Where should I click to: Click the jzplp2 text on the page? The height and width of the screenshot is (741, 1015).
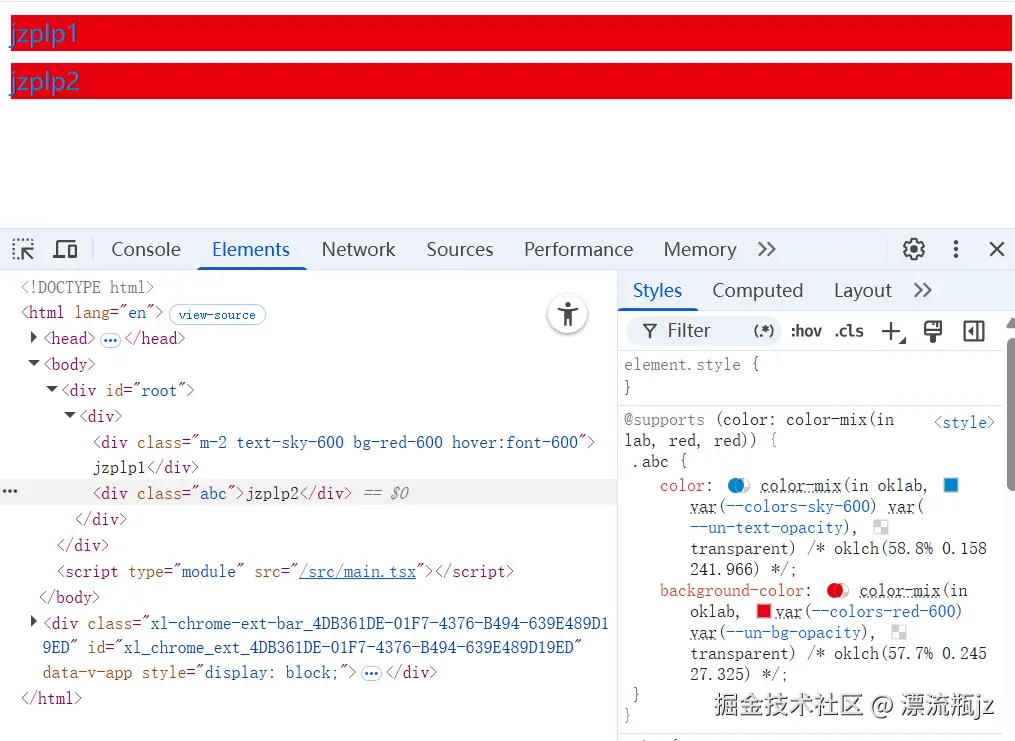click(x=44, y=82)
